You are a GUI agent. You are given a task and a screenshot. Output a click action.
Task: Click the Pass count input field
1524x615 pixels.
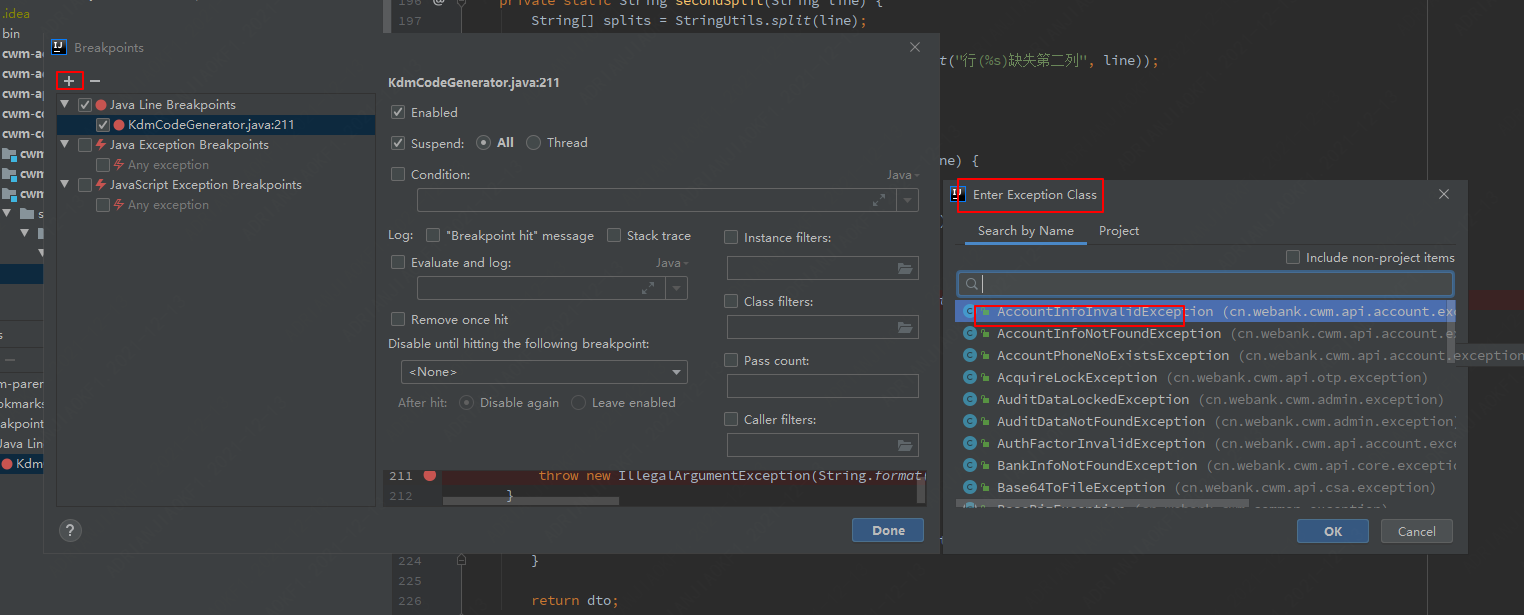pos(822,386)
